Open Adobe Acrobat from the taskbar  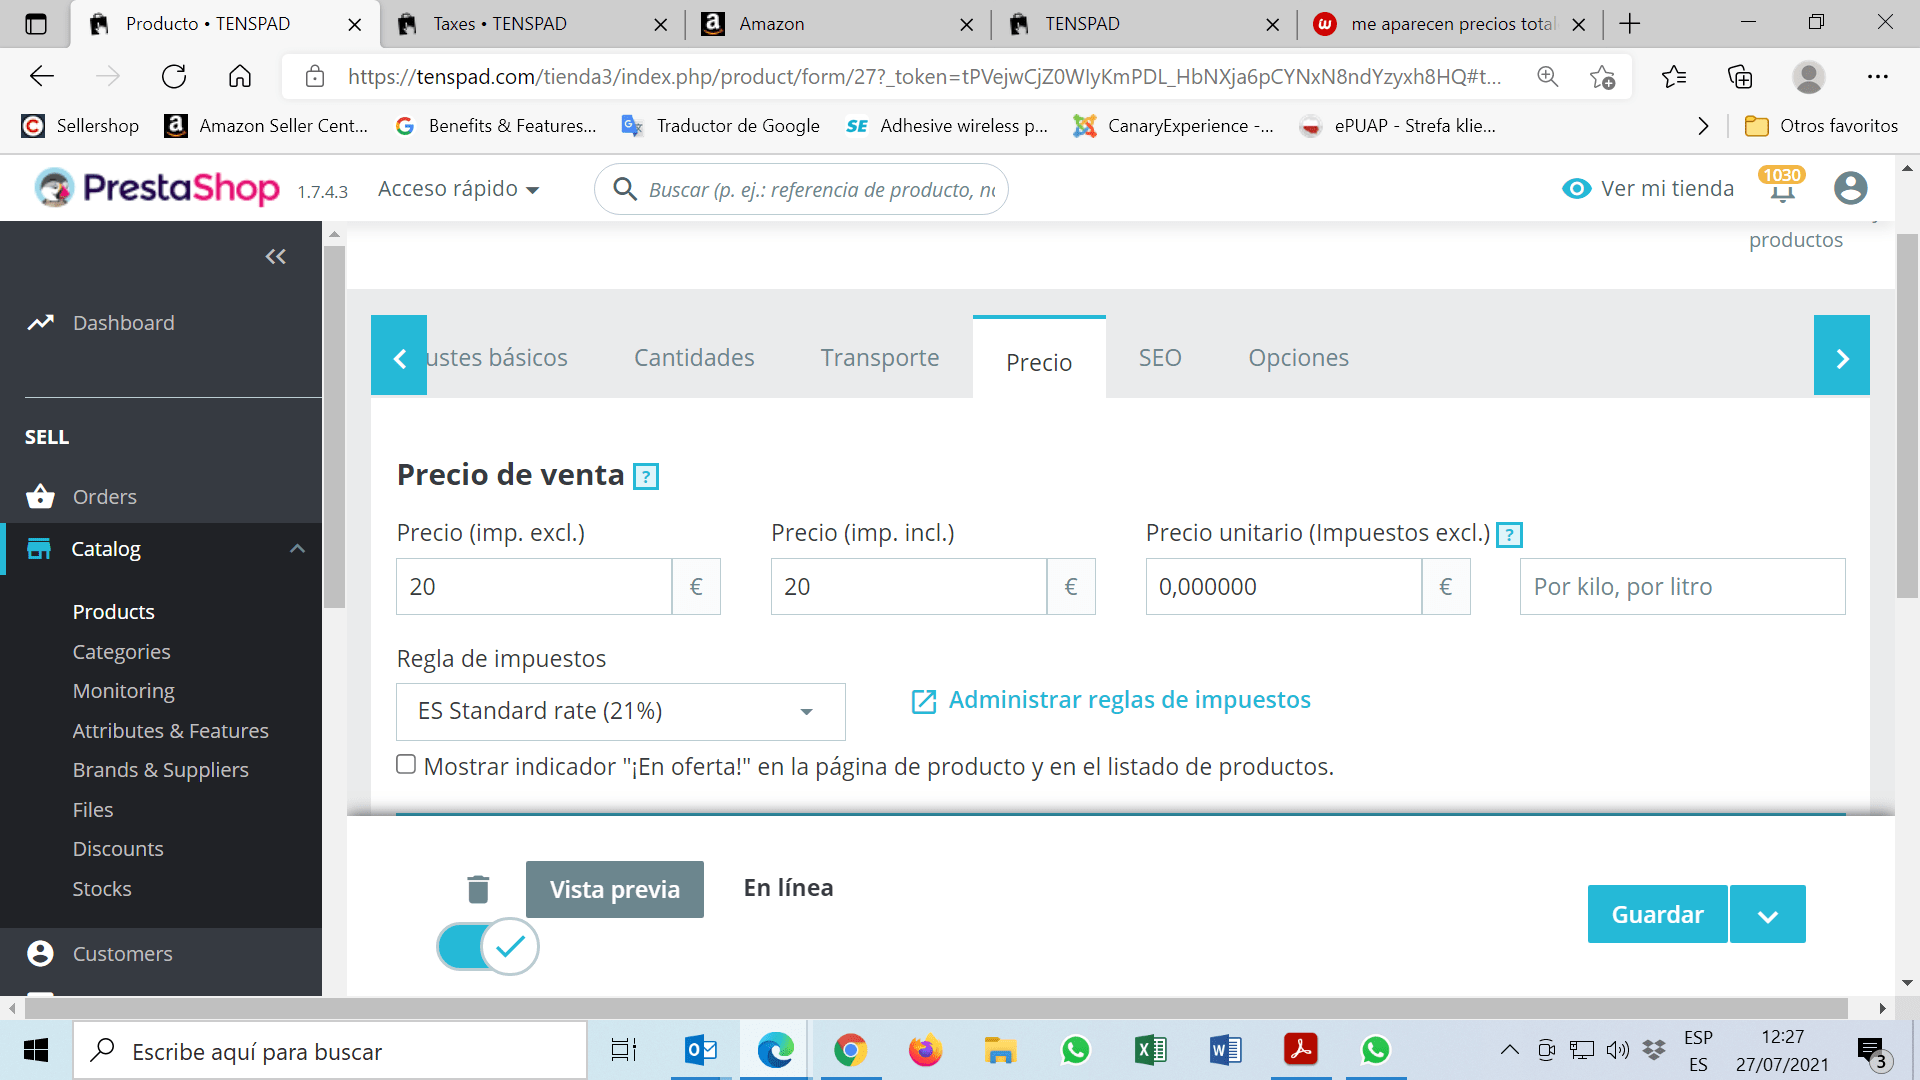(x=1300, y=1050)
